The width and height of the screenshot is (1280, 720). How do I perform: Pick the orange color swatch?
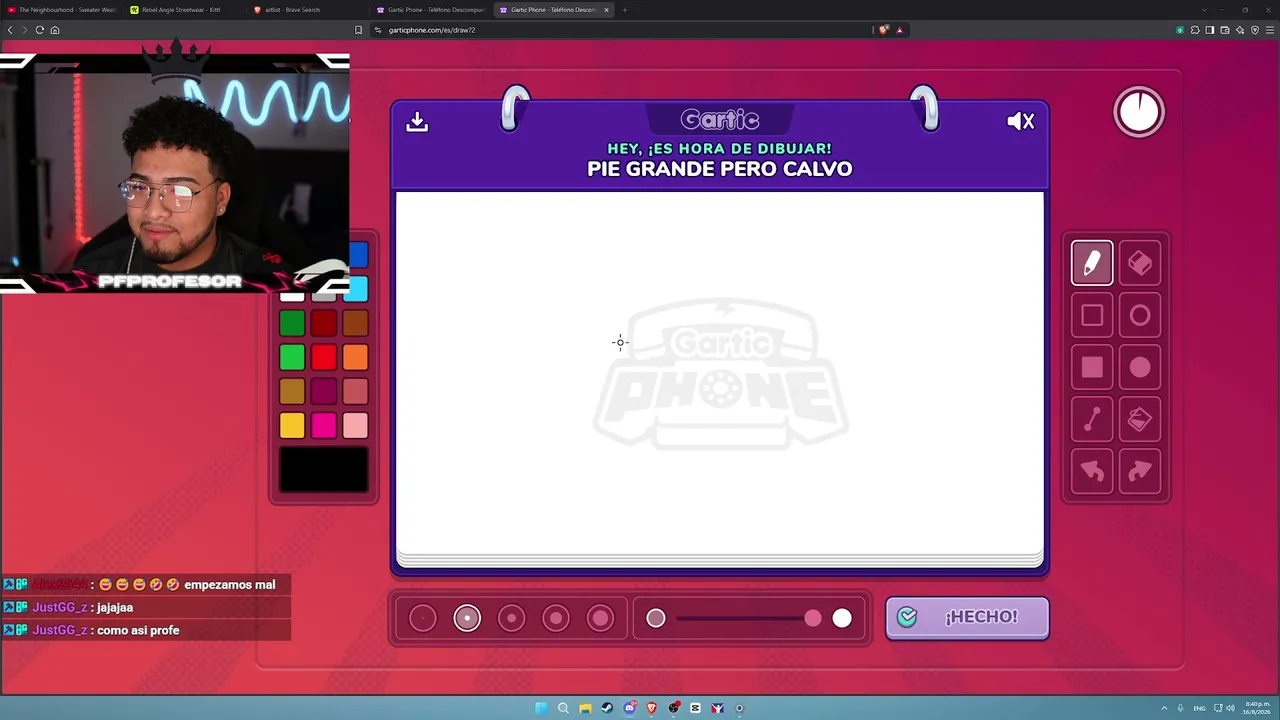pyautogui.click(x=355, y=357)
